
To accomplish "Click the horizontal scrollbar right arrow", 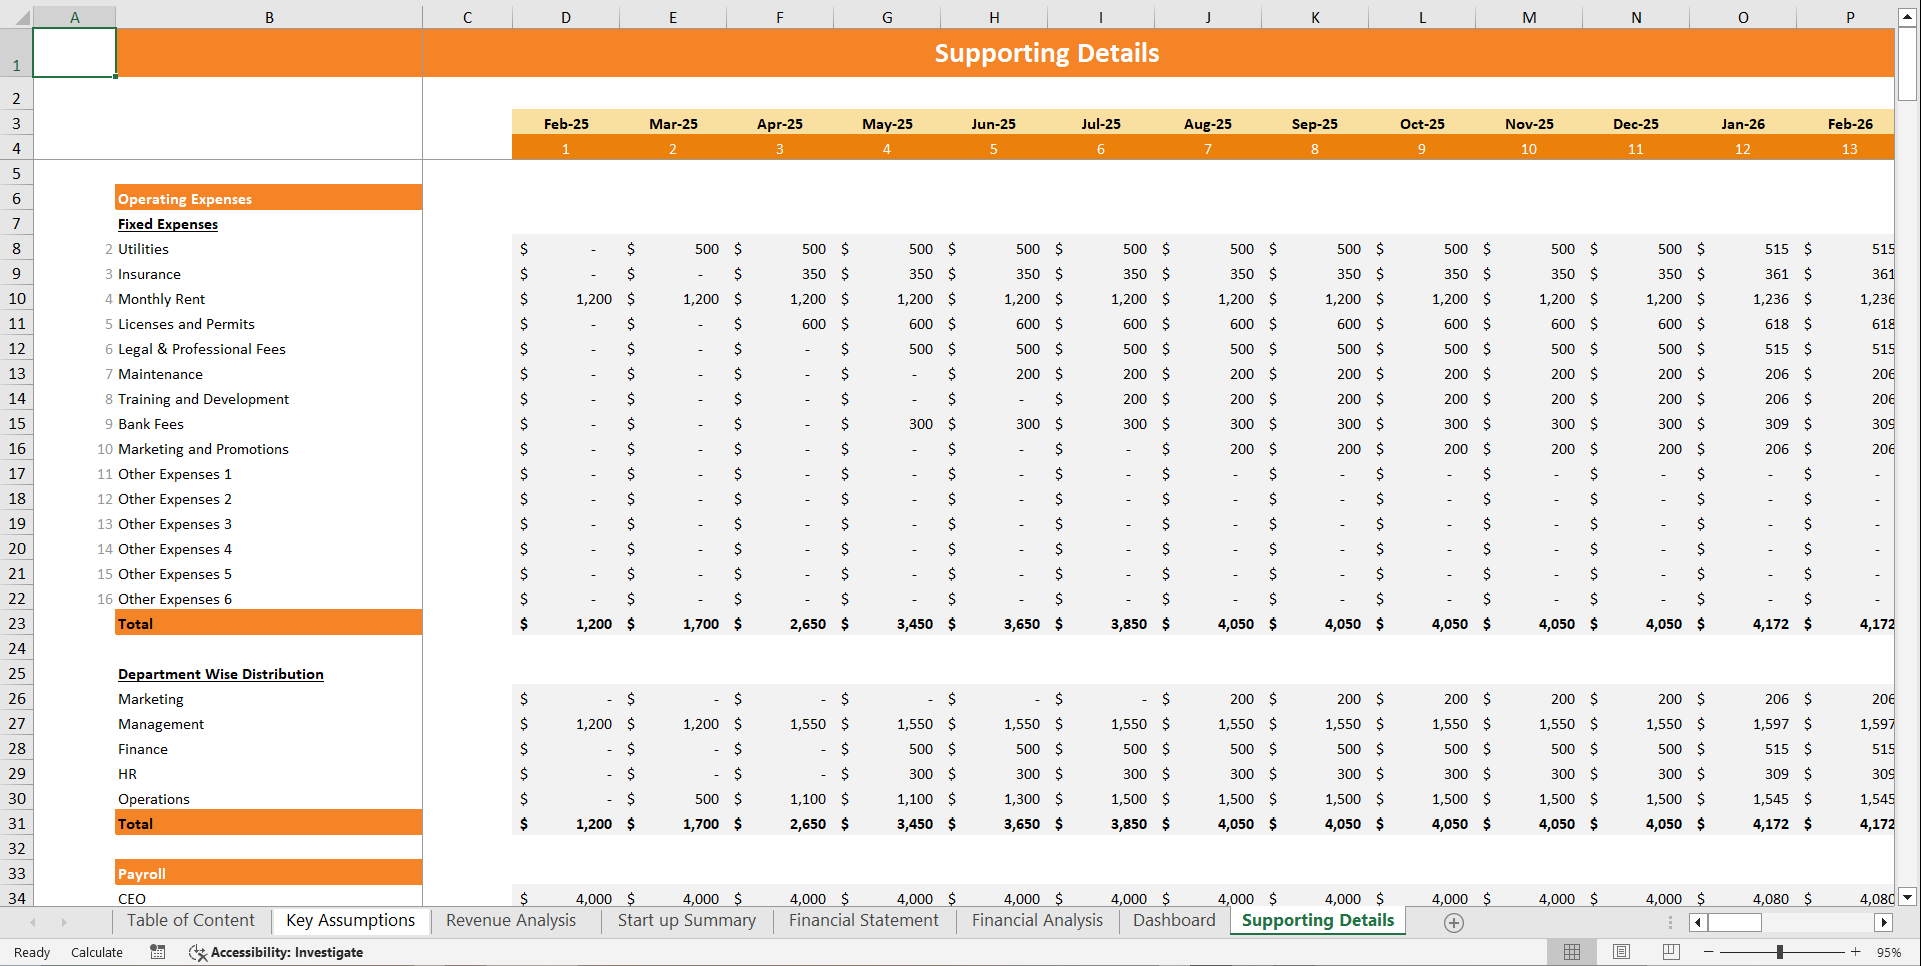I will coord(1884,923).
